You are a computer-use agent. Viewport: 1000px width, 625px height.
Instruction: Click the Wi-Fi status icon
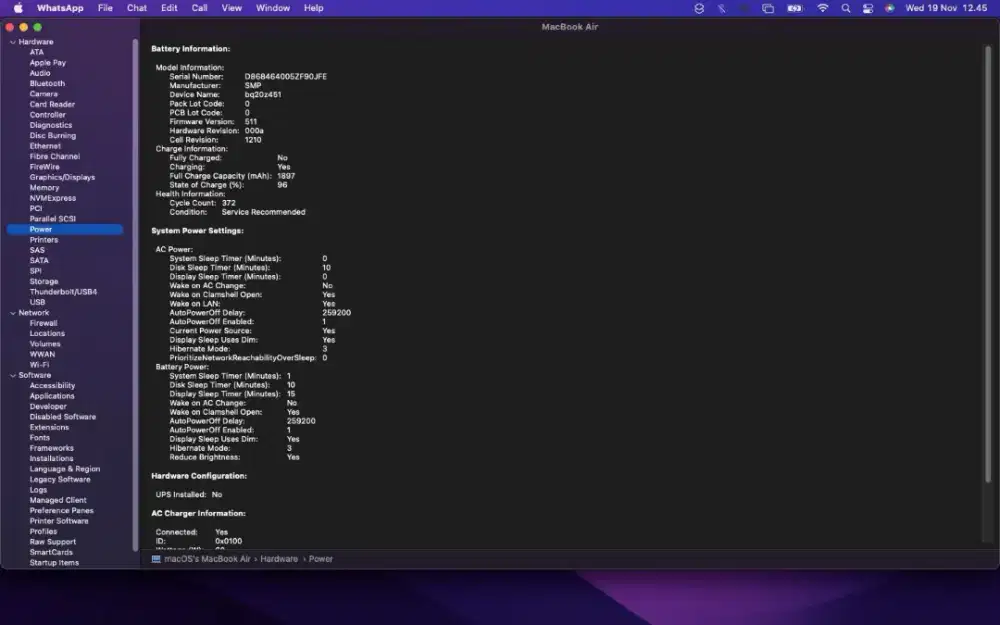822,8
